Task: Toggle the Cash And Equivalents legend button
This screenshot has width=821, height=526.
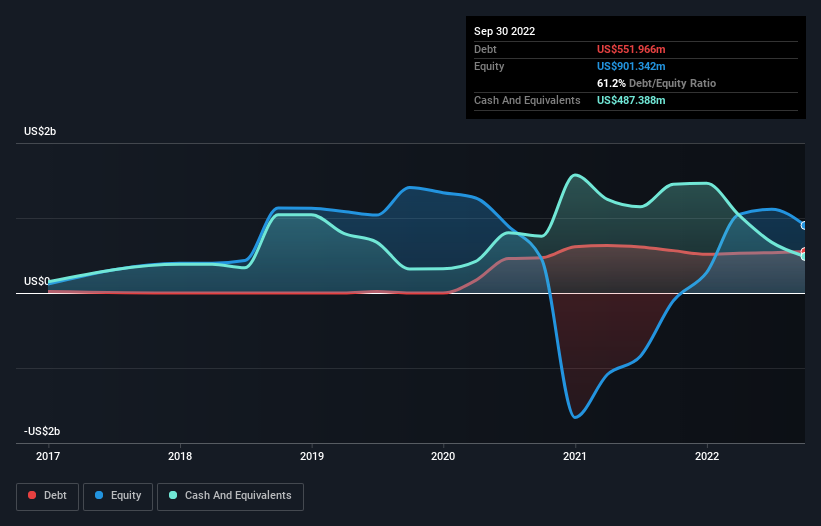Action: click(x=230, y=496)
